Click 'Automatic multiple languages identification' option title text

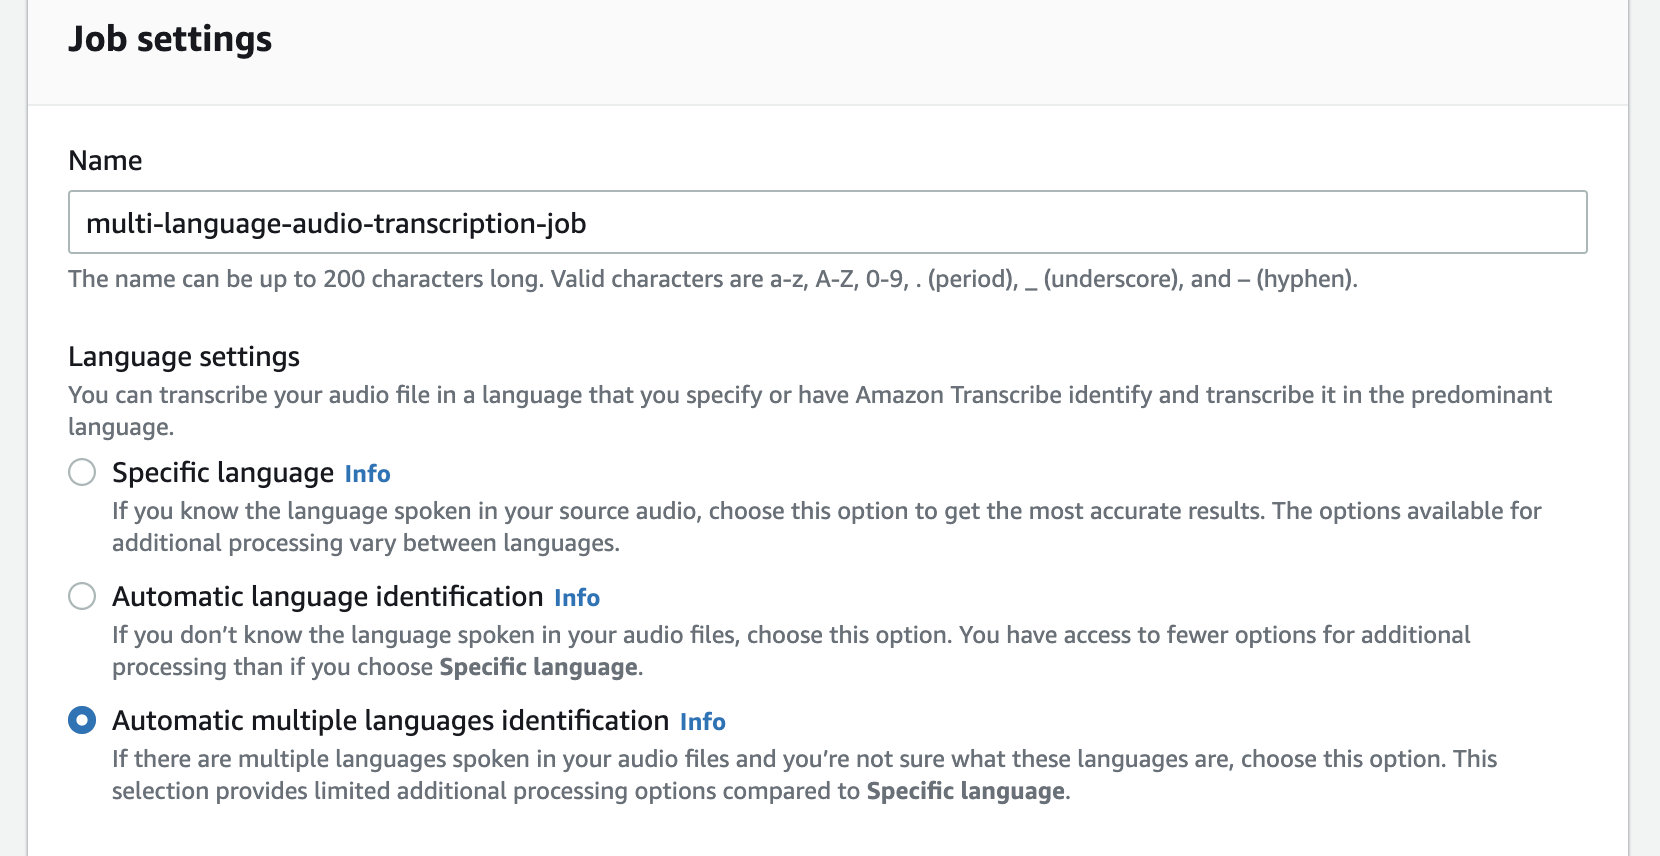coord(390,720)
